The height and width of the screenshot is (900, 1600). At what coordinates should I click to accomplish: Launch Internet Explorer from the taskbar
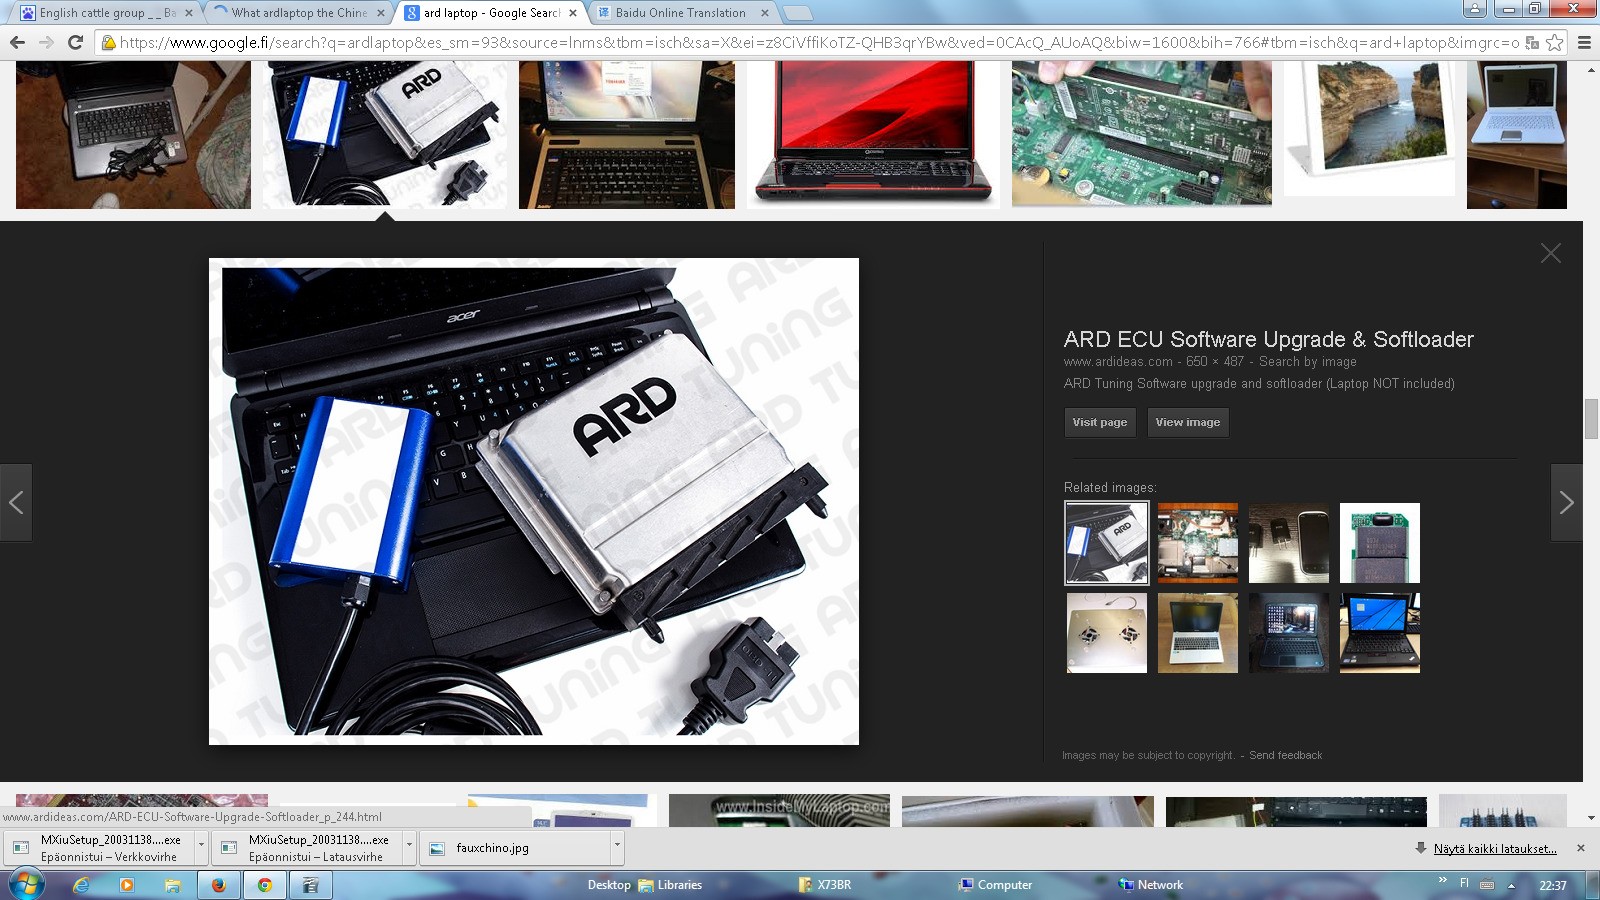81,885
